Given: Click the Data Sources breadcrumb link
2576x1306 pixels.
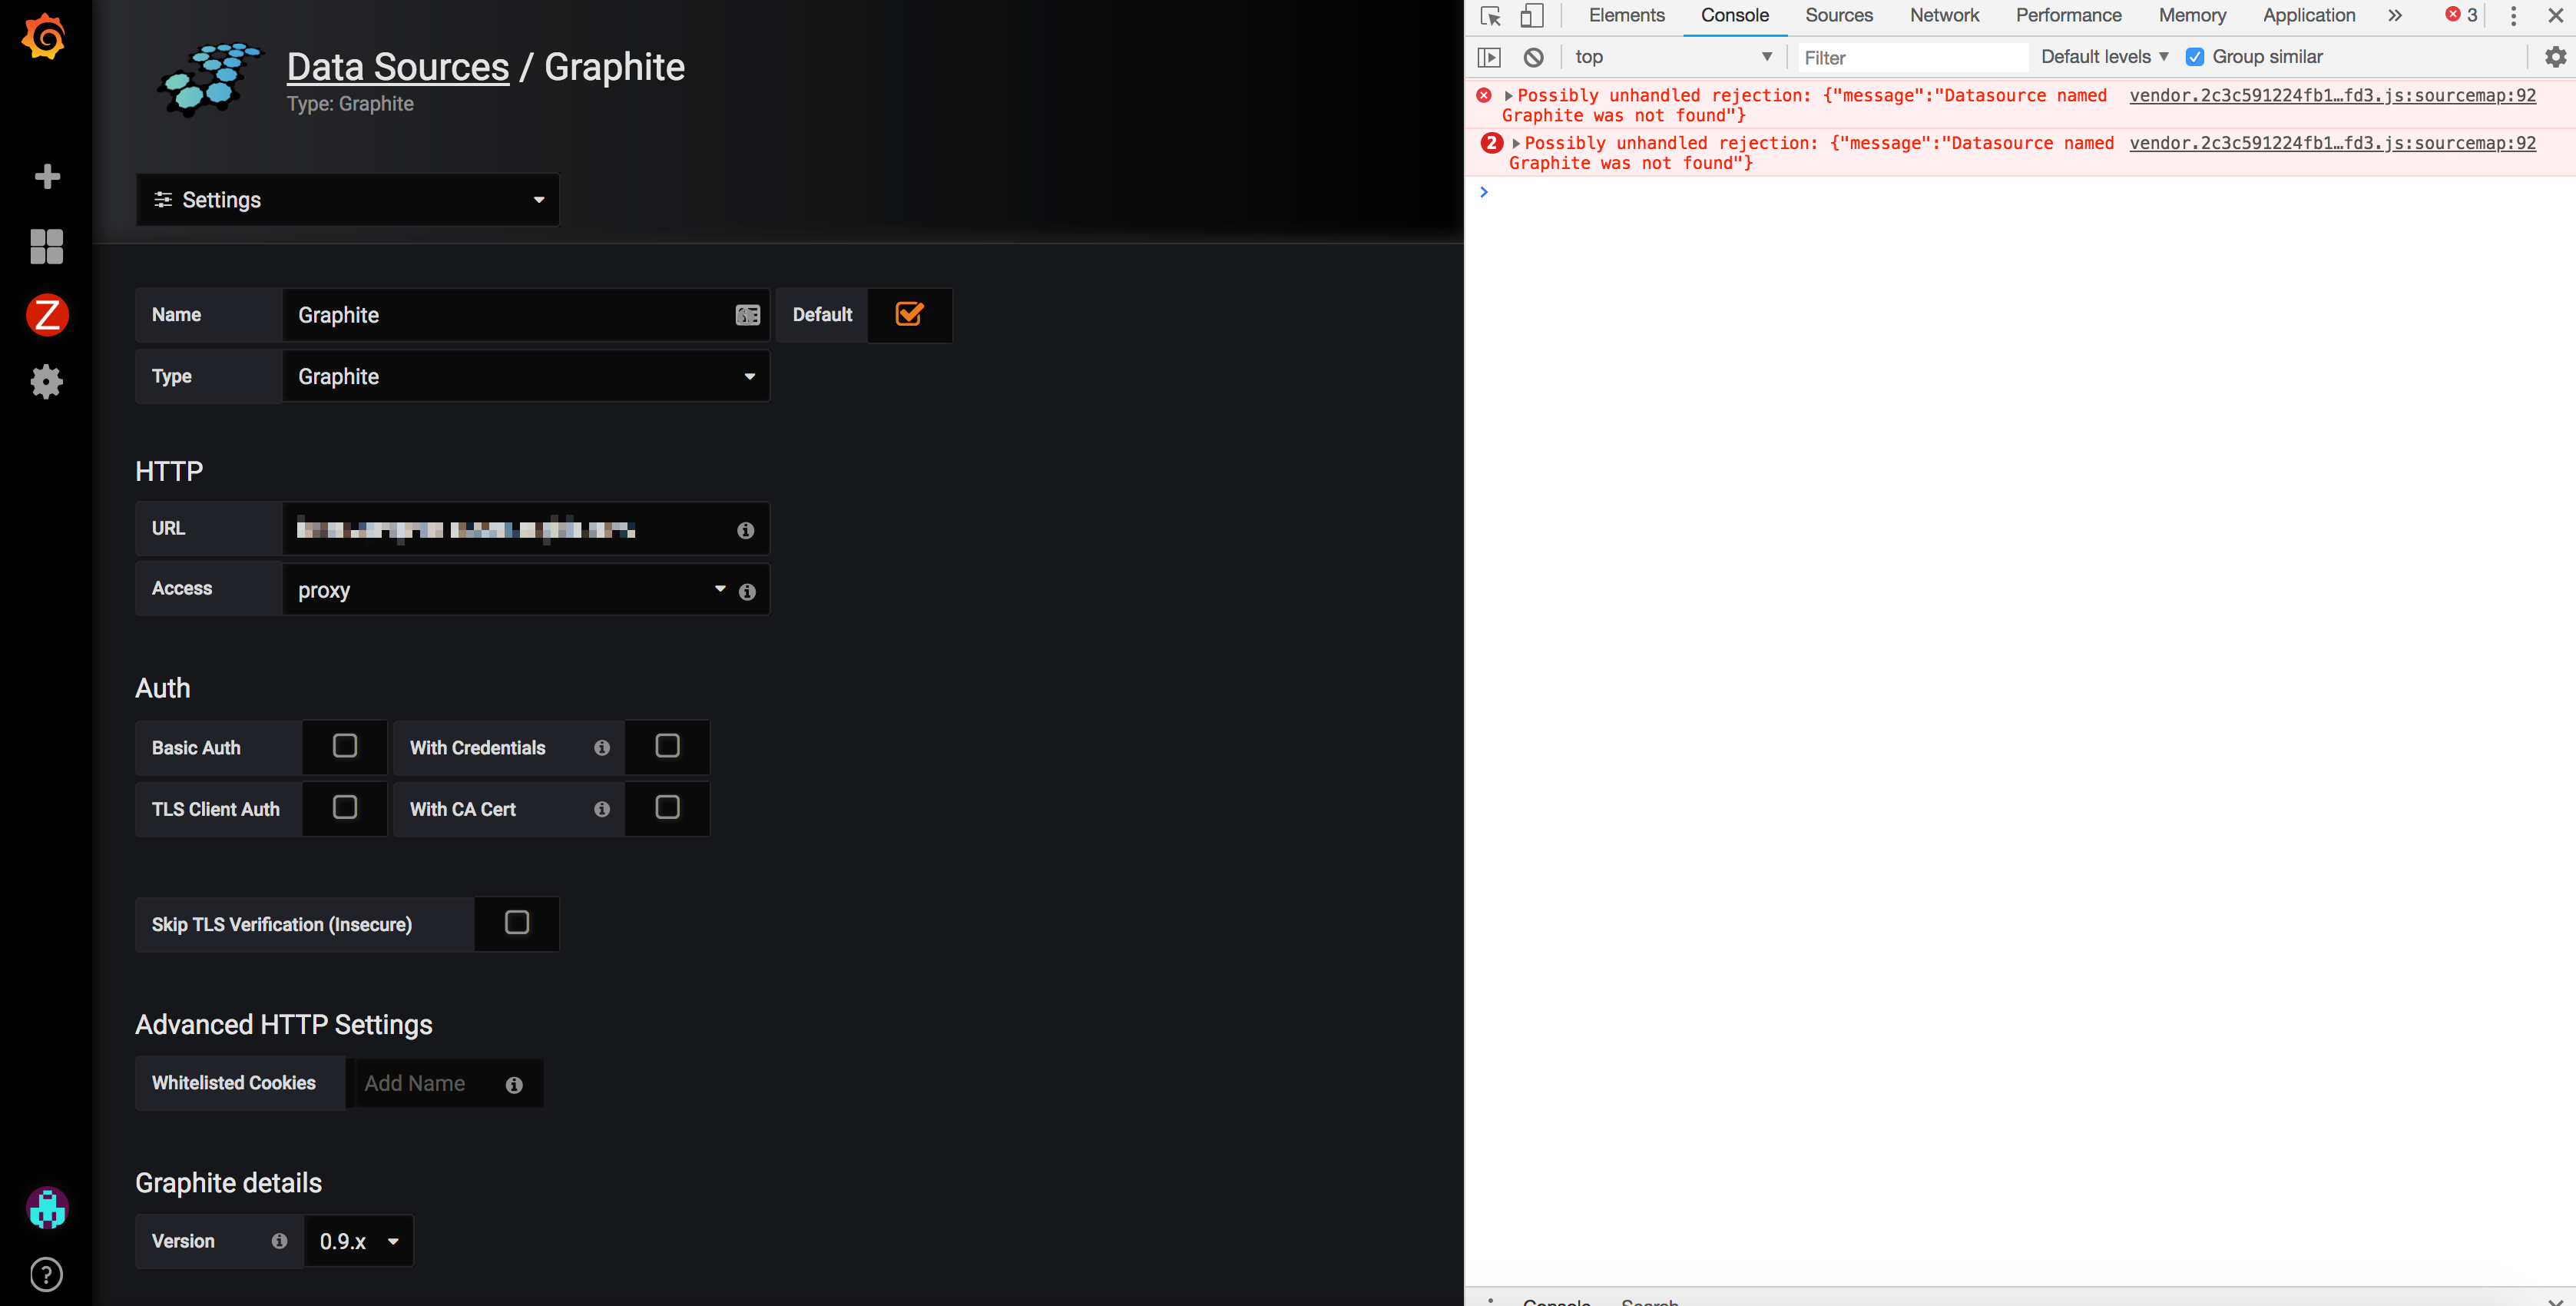Looking at the screenshot, I should click(397, 66).
